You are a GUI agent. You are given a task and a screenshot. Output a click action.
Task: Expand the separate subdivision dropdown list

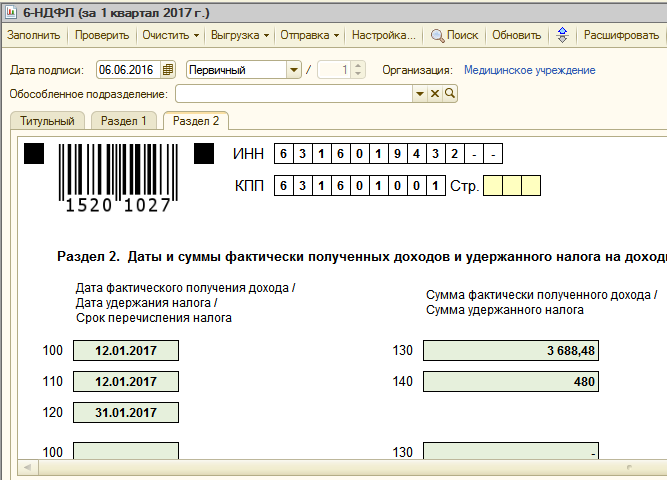(x=420, y=93)
